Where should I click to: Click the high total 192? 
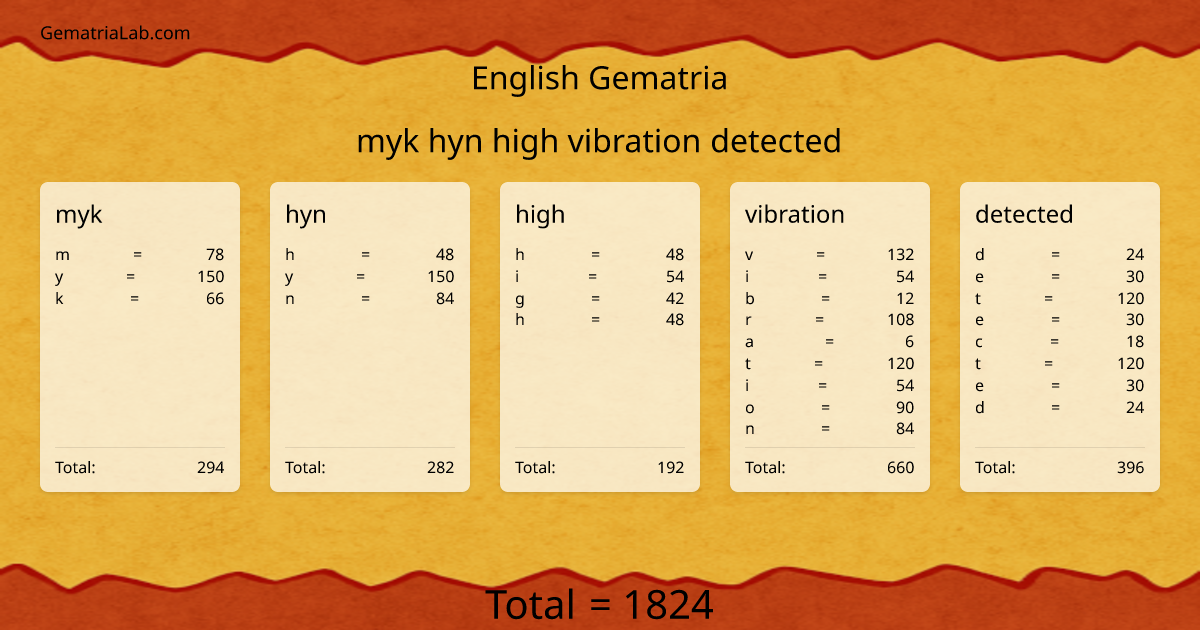pyautogui.click(x=671, y=467)
